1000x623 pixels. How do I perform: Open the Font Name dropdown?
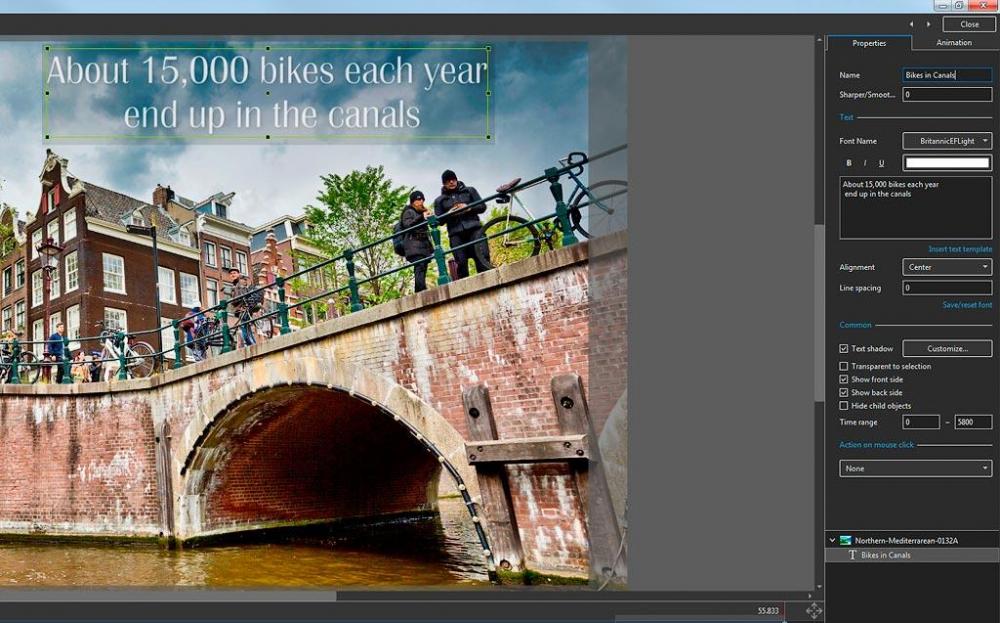(947, 141)
